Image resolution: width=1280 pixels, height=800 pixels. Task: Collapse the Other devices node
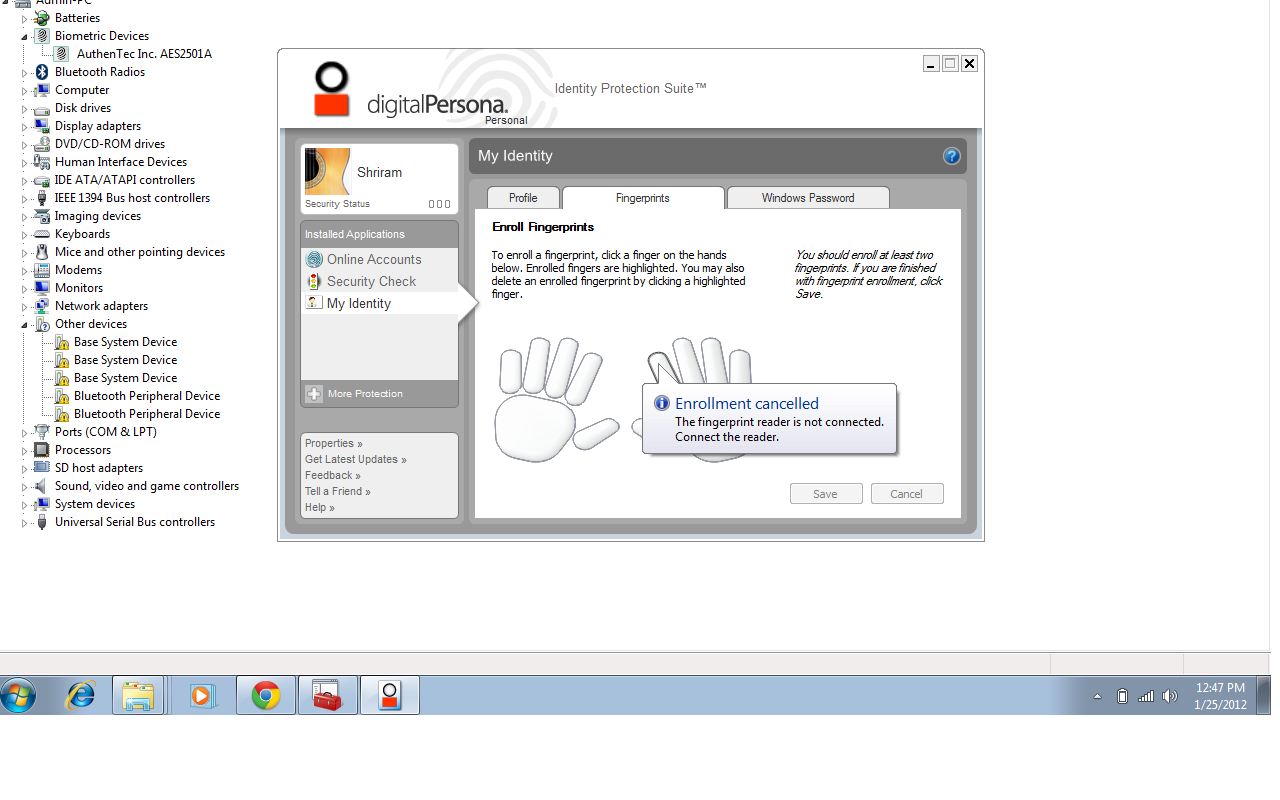point(25,324)
